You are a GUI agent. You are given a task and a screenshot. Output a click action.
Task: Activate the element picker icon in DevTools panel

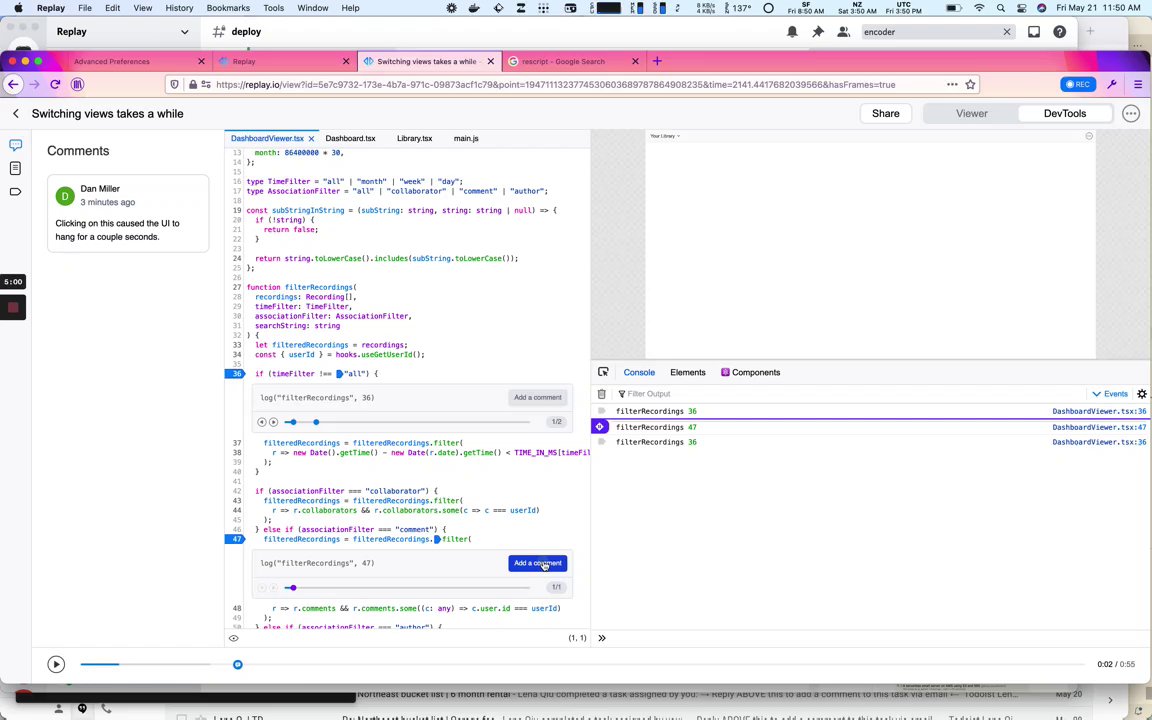pyautogui.click(x=603, y=372)
